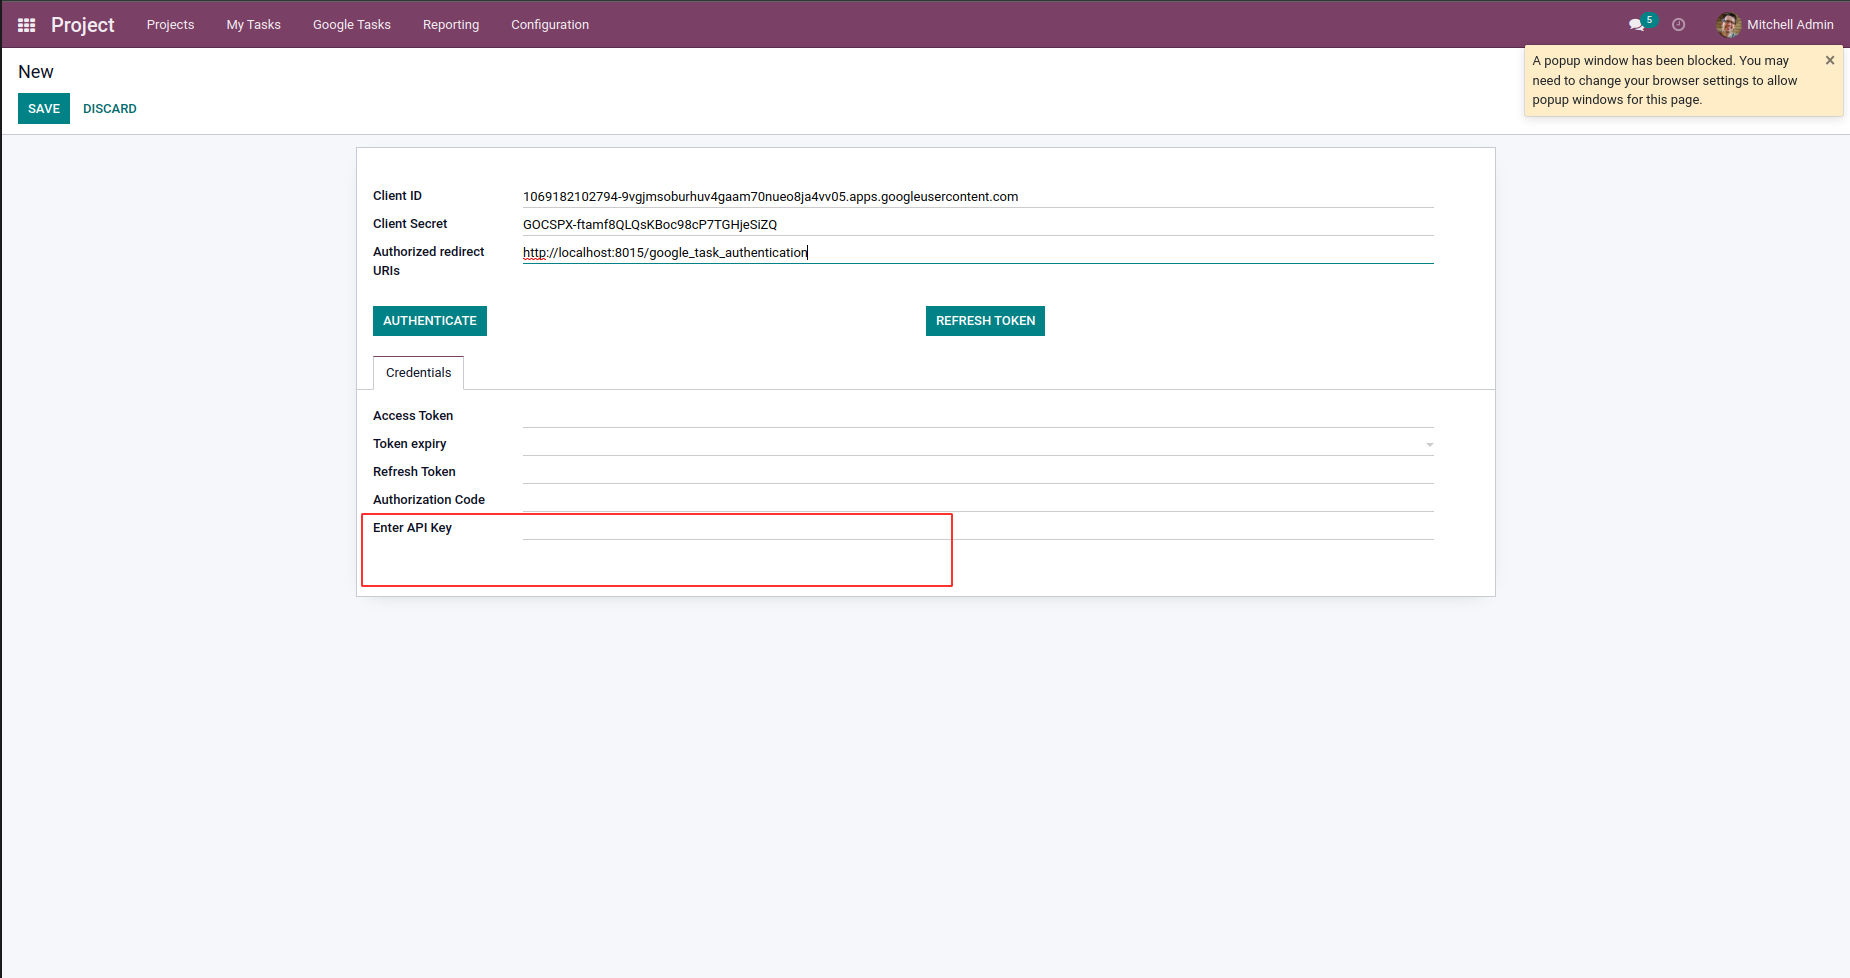Click the 'Access Token' field label

[x=413, y=416]
